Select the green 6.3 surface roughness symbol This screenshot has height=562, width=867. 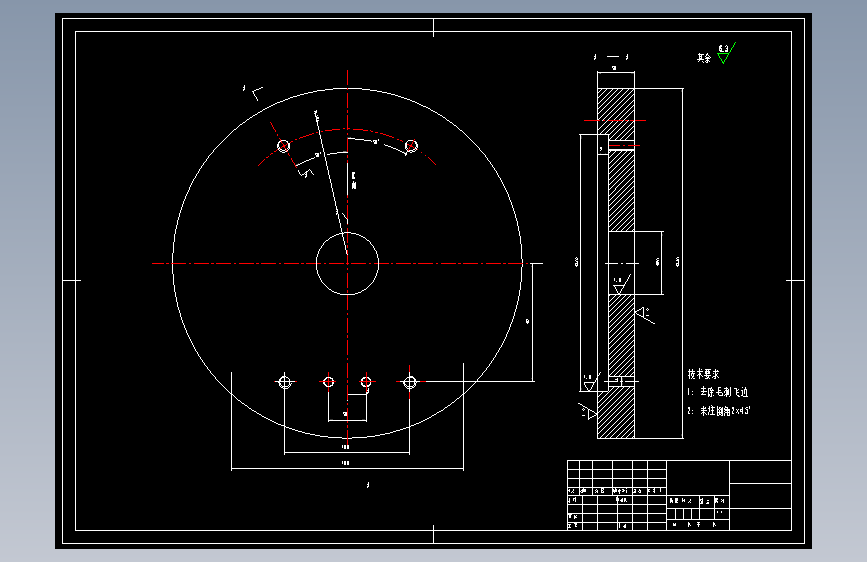click(726, 54)
